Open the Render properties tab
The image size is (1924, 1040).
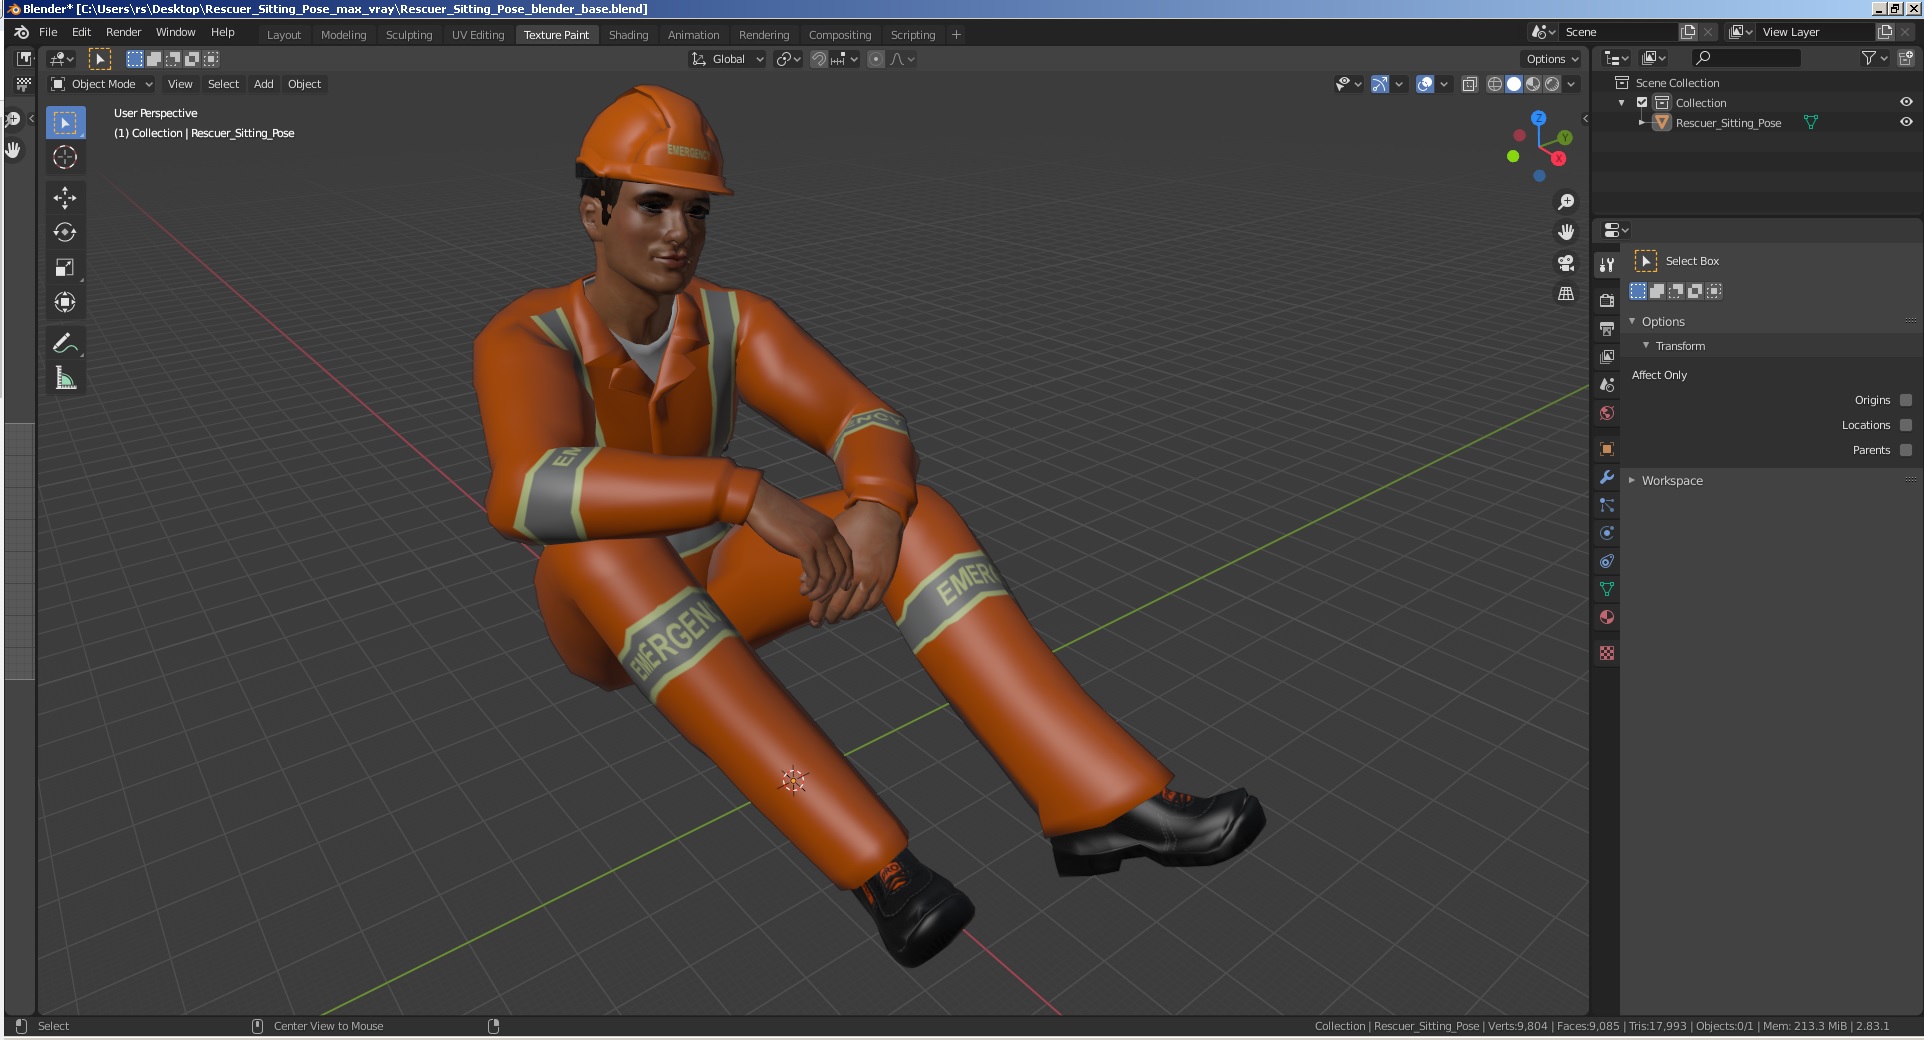pyautogui.click(x=1607, y=300)
